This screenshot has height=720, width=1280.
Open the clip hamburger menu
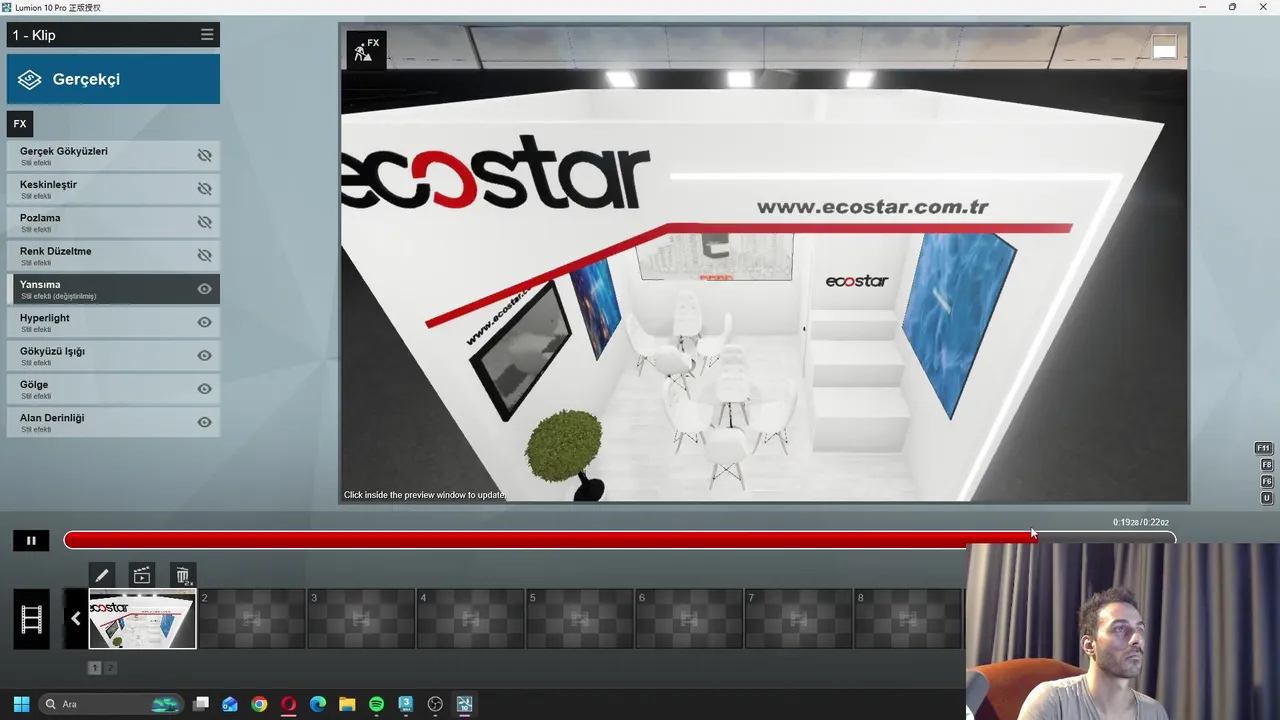point(207,34)
